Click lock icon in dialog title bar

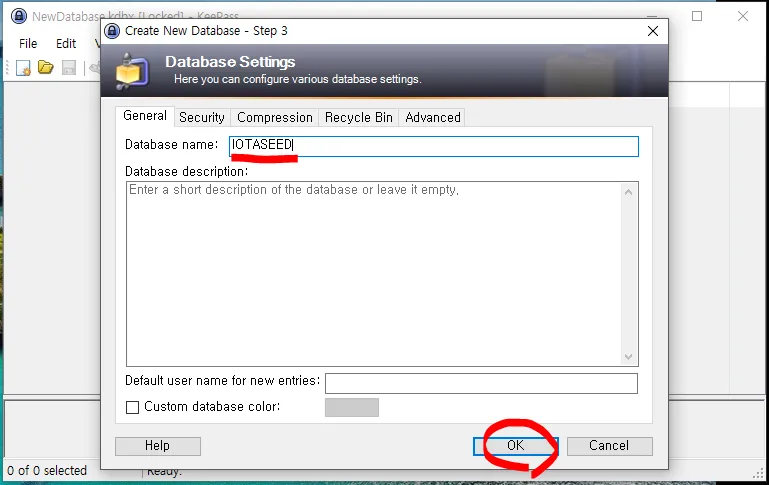tap(112, 31)
